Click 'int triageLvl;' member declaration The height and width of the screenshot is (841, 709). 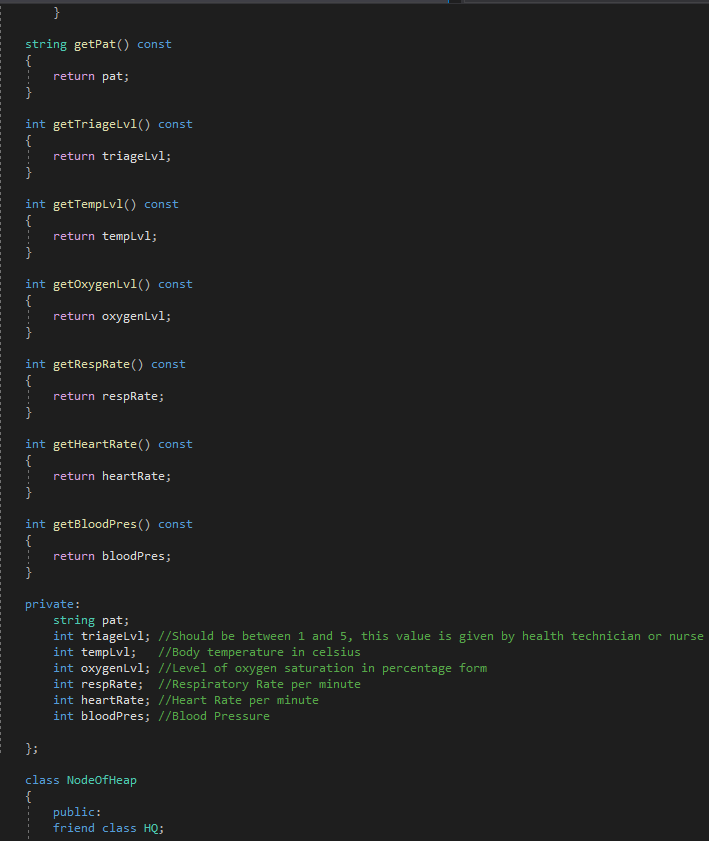click(101, 636)
